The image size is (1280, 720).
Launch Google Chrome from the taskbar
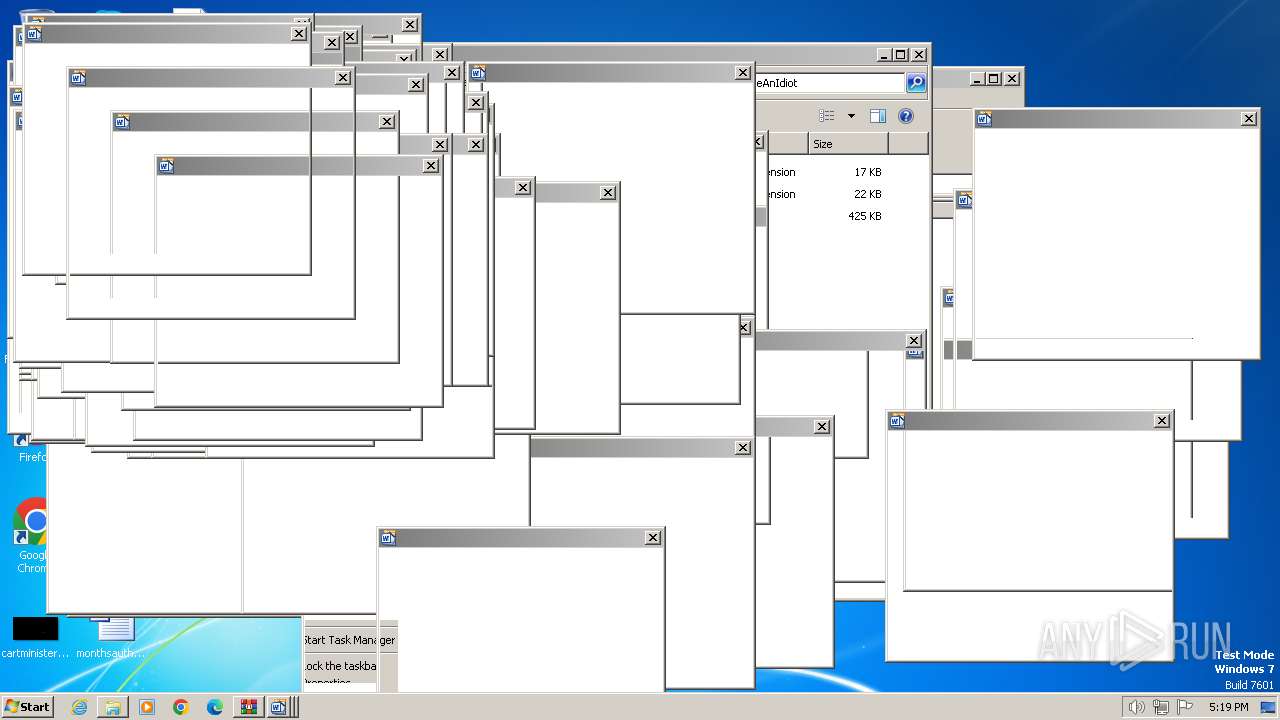pos(181,707)
